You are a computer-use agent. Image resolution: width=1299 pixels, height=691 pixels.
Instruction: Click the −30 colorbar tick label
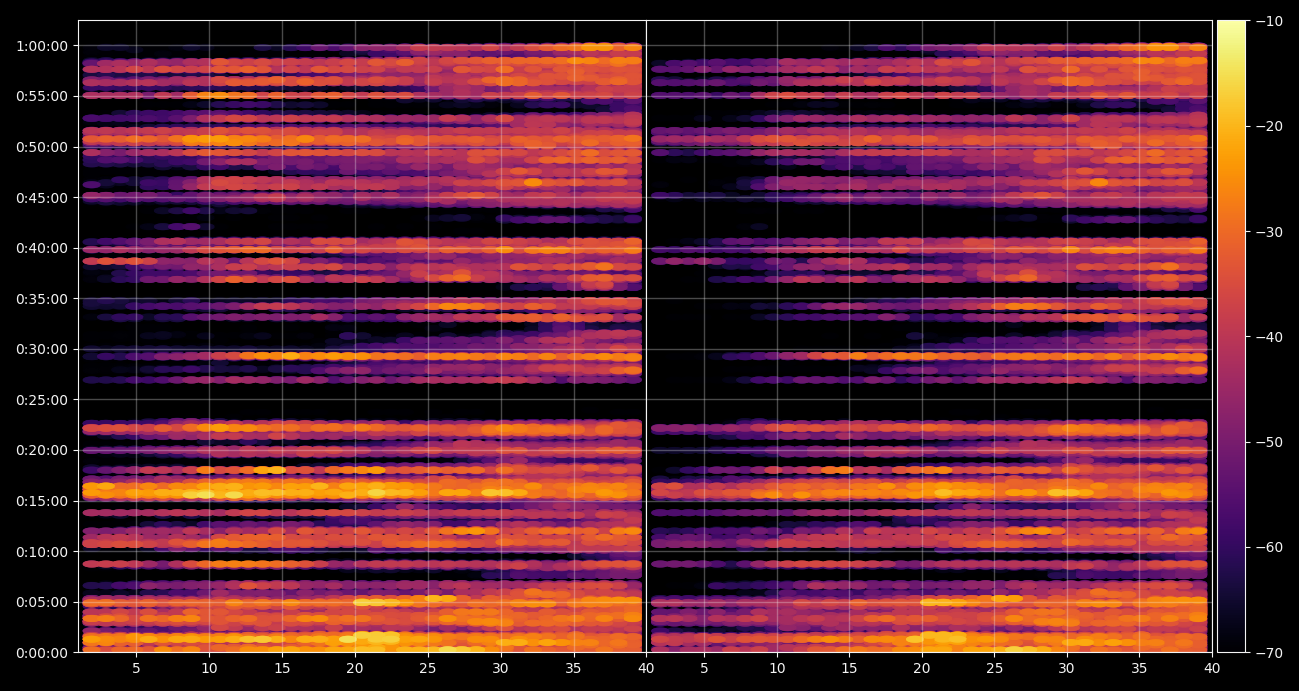pos(1268,232)
